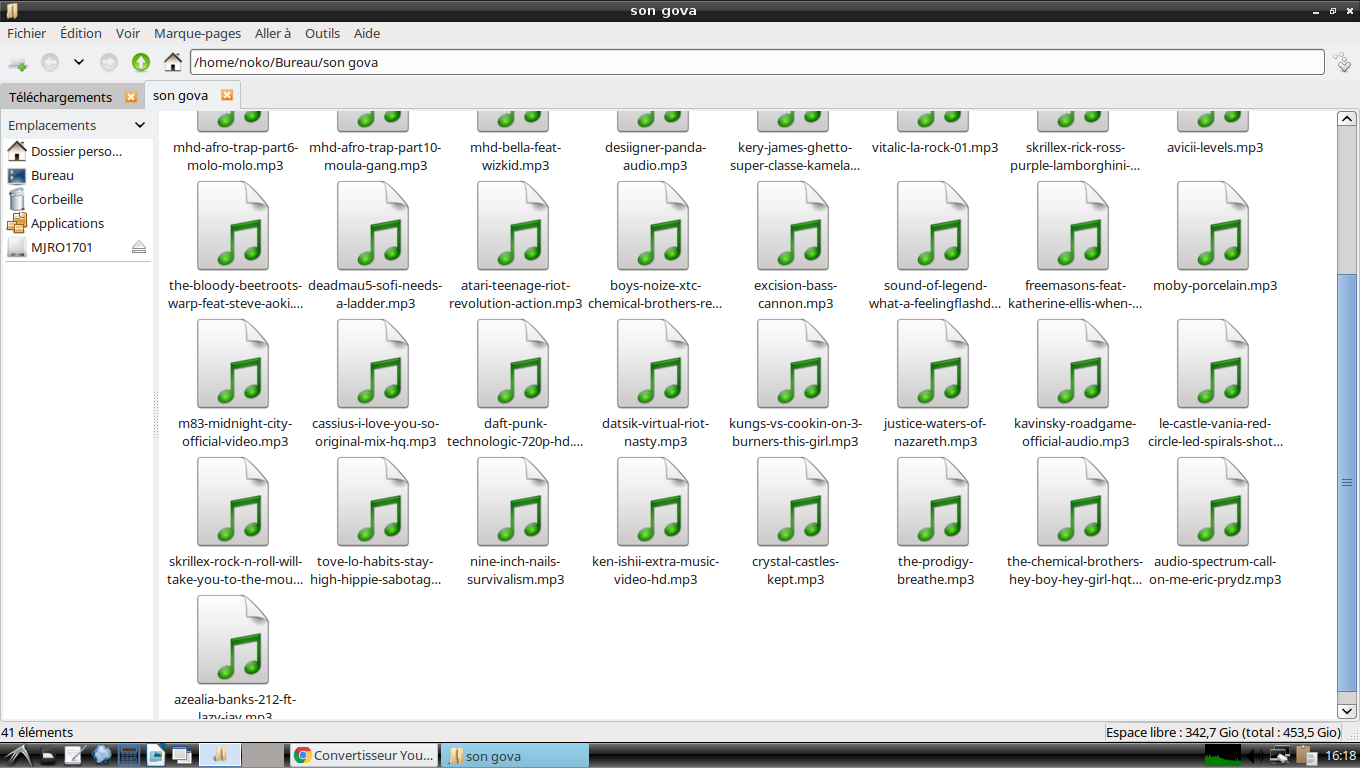Select the-chemical-brothers-hey-boy-hey-girl icon
Image resolution: width=1360 pixels, height=768 pixels.
coord(1075,502)
